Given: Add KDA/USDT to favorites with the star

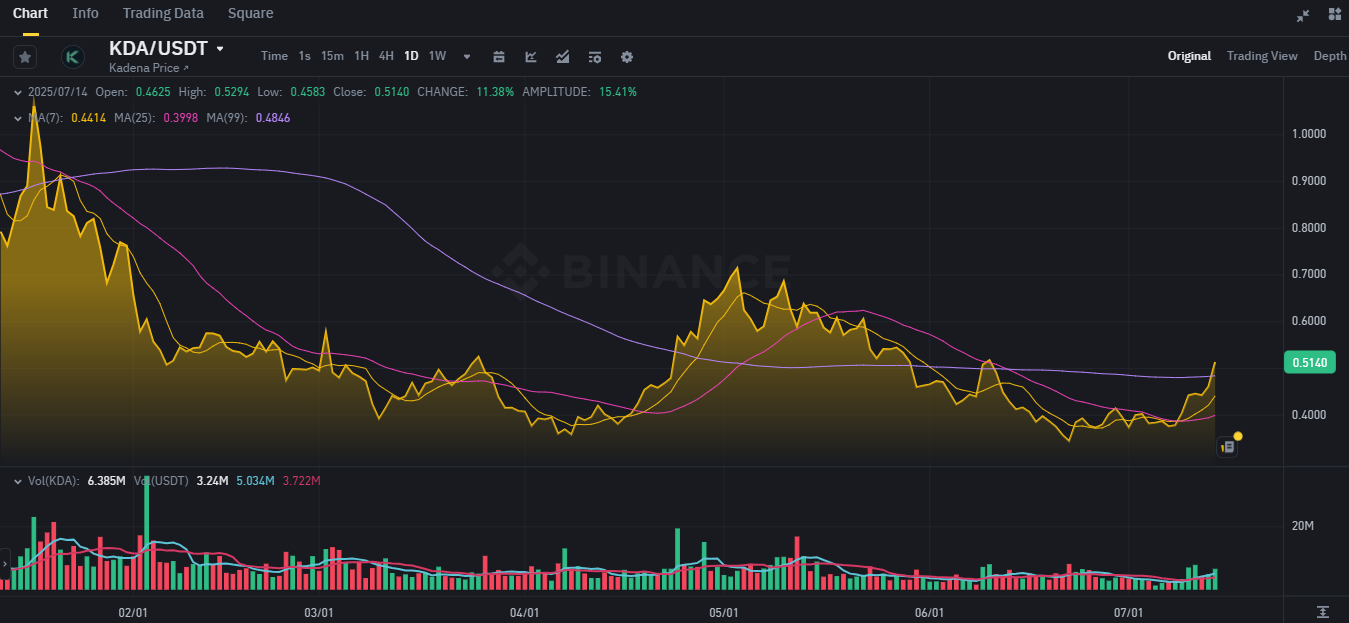Looking at the screenshot, I should click(x=25, y=57).
